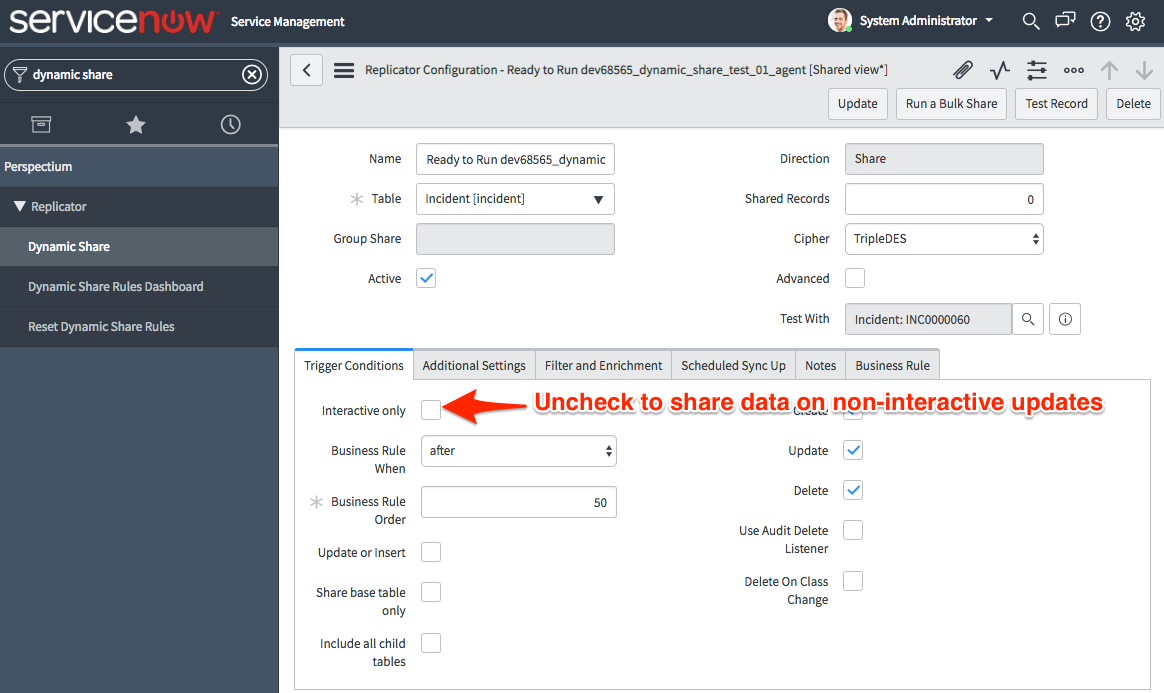
Task: Select the Trigger Conditions tab
Action: (354, 365)
